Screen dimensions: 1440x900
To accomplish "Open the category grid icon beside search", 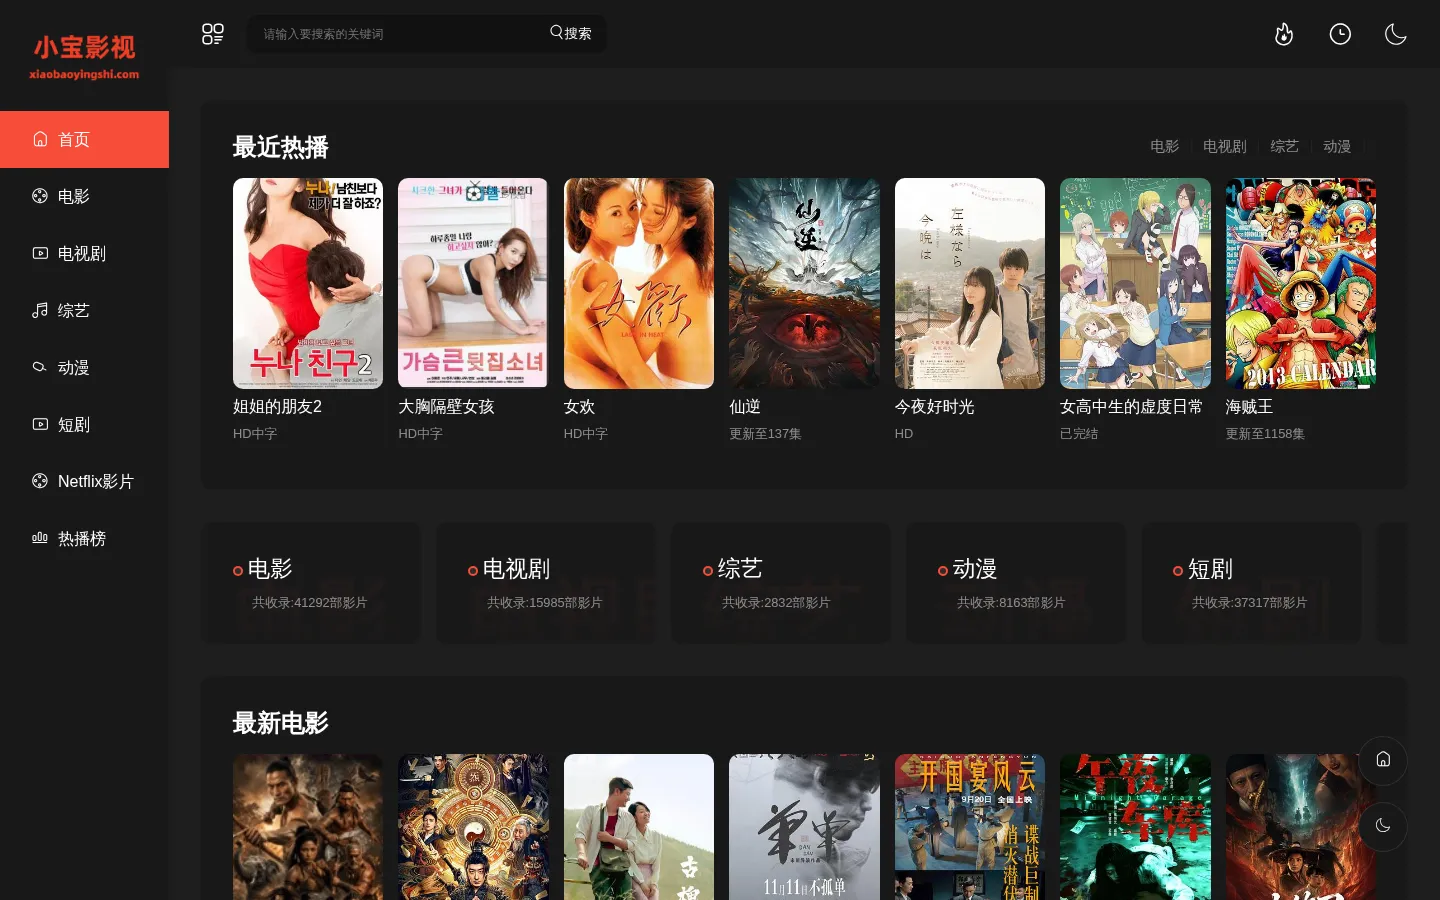I will tap(213, 34).
